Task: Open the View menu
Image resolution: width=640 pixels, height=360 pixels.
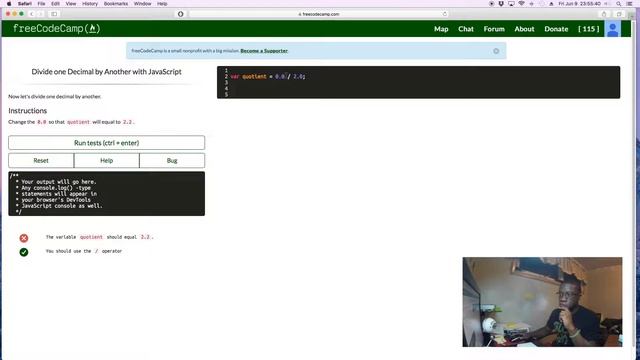Action: [71, 4]
